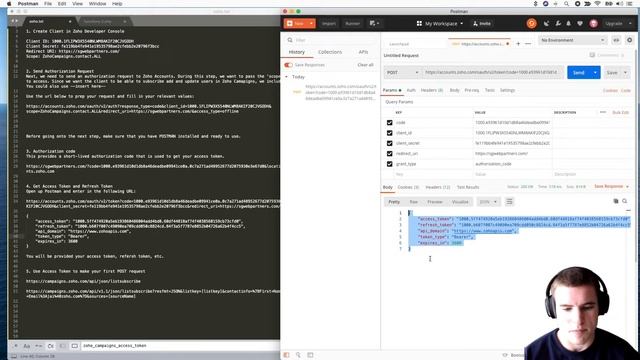Screen dimensions: 640x360
Task: Click the Invite button
Action: [x=482, y=24]
